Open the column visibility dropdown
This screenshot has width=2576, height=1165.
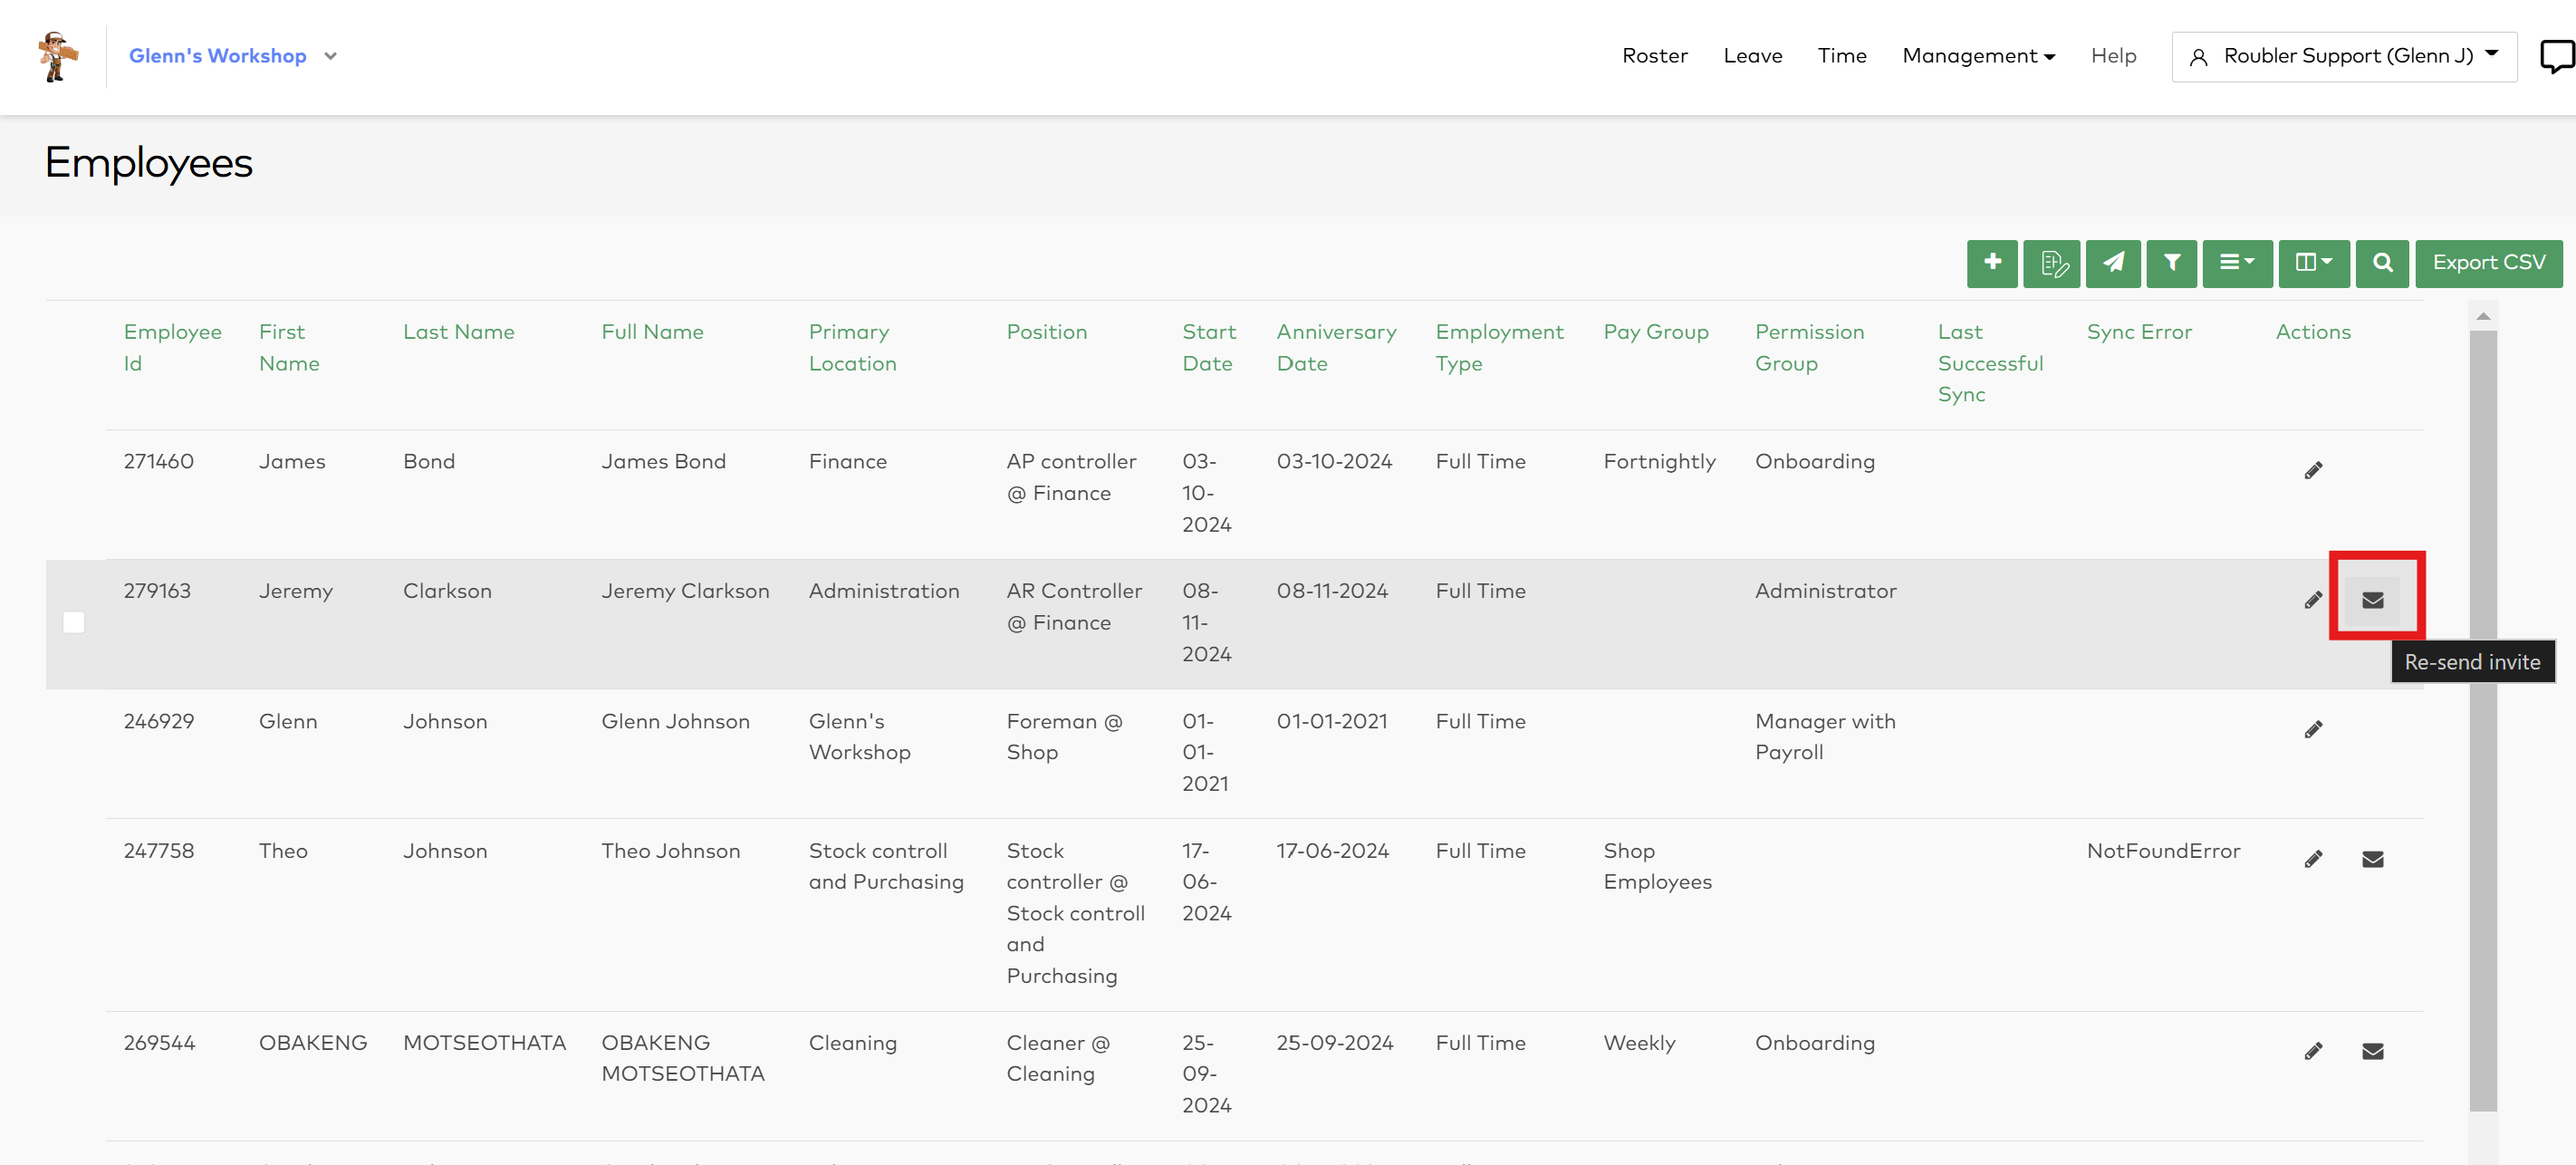(2313, 263)
